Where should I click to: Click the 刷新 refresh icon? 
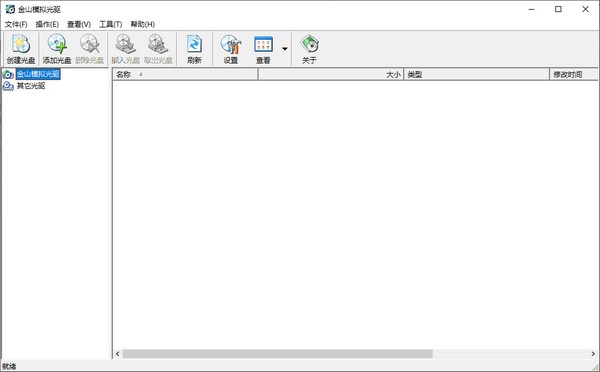194,49
